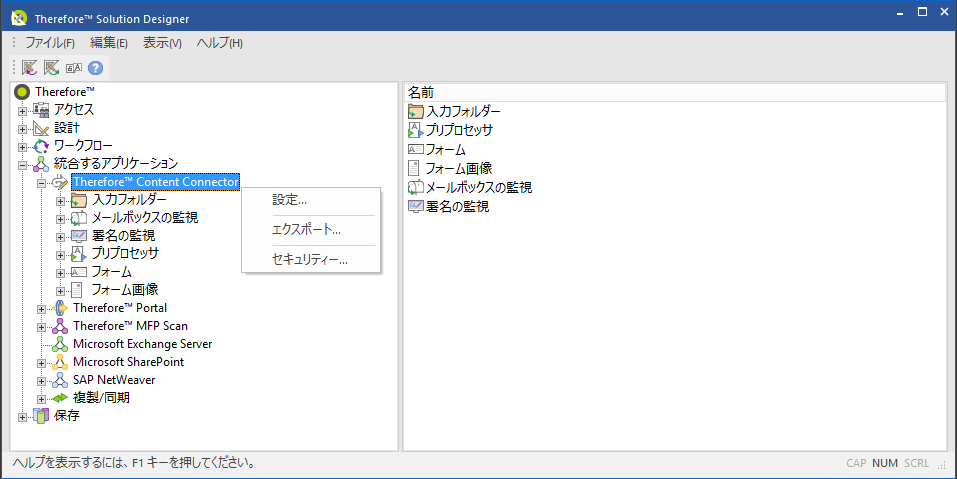Expand the アクセス tree node
This screenshot has width=957, height=479.
pyautogui.click(x=23, y=111)
